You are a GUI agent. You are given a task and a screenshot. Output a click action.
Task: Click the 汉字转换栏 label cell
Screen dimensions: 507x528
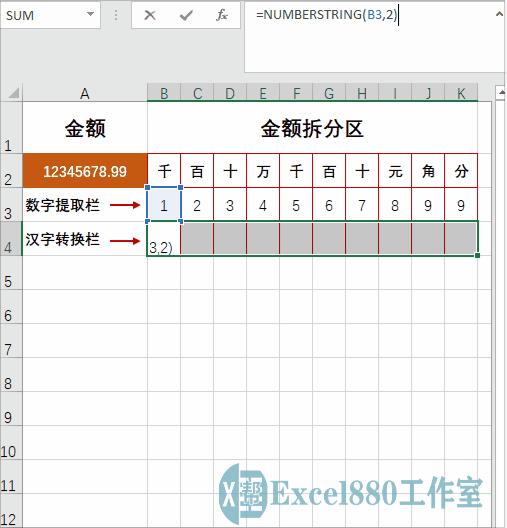pos(85,239)
